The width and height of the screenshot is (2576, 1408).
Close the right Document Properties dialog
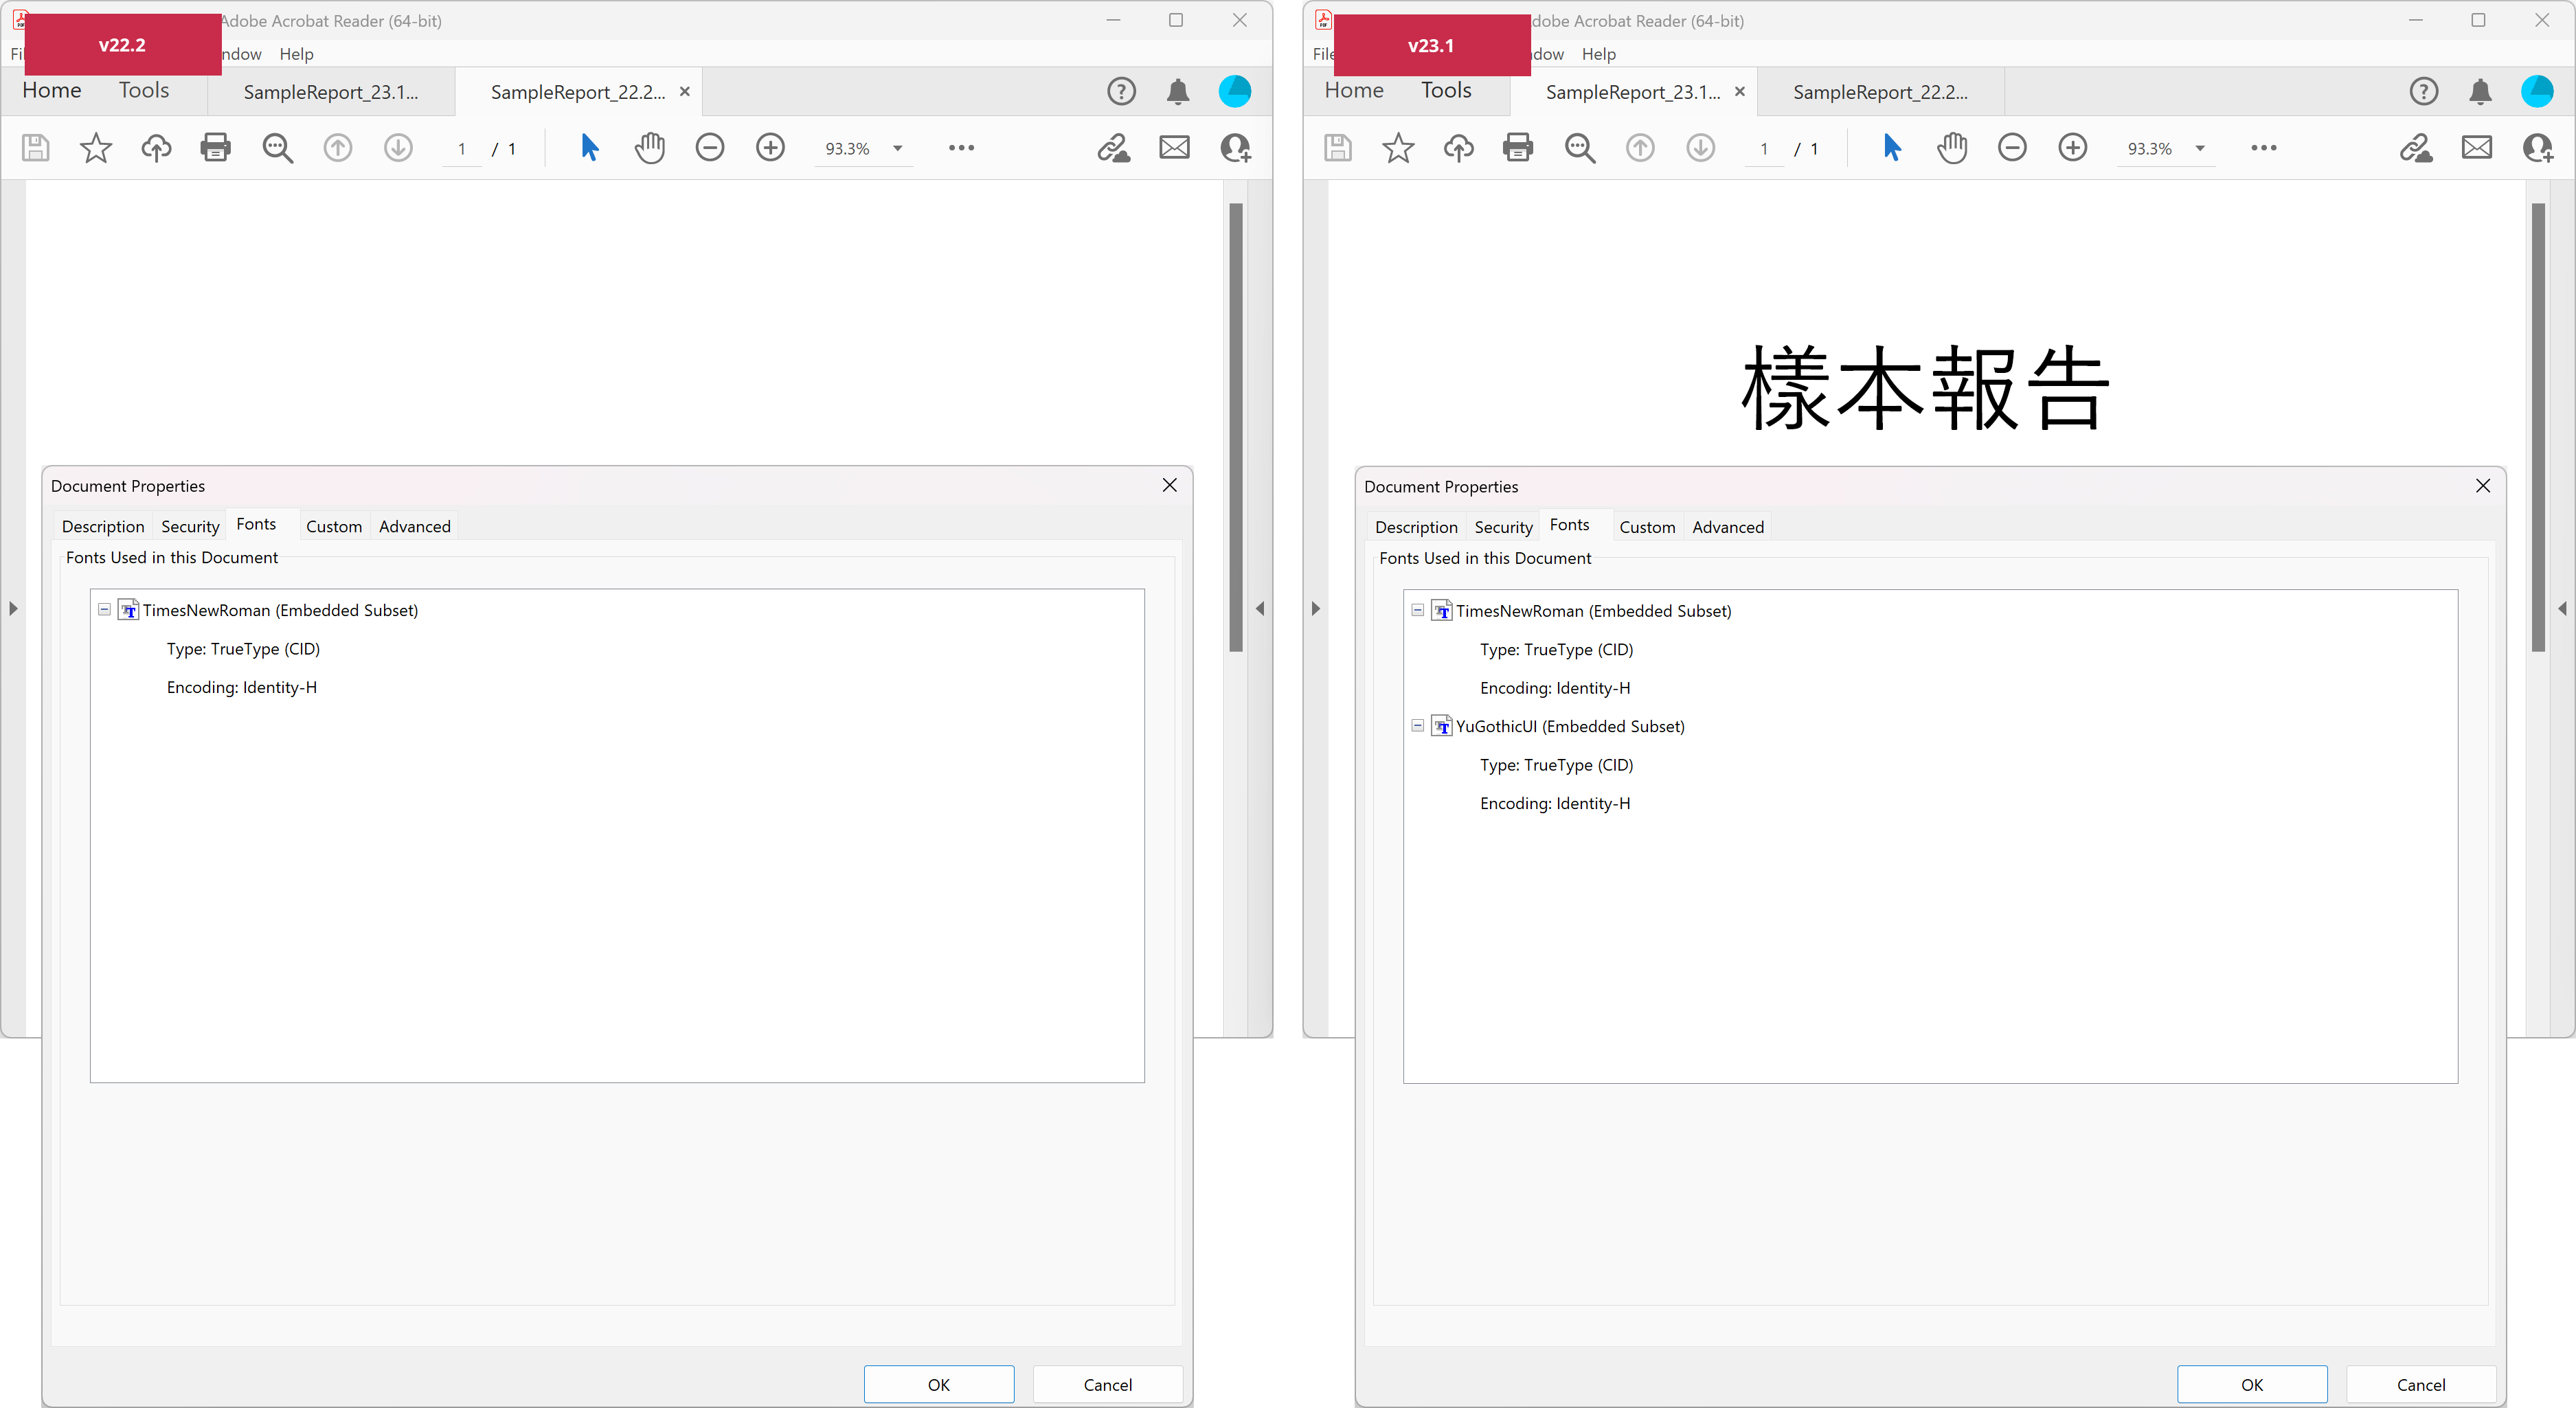[x=2483, y=486]
